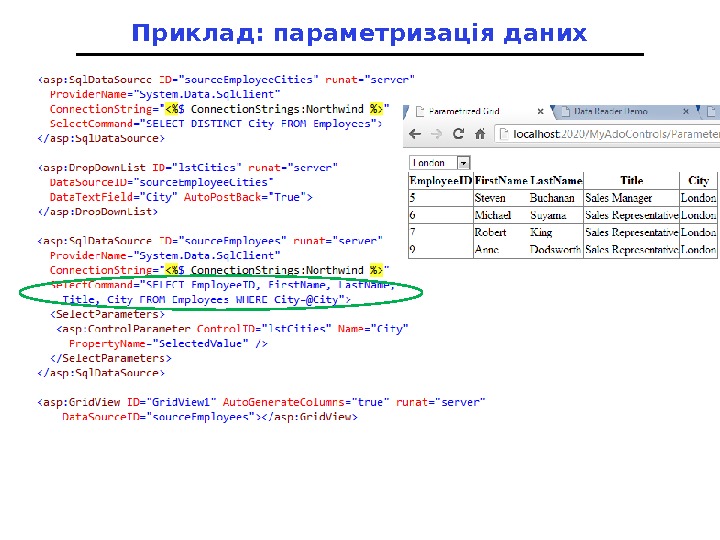Click the first name Steven

pyautogui.click(x=490, y=198)
